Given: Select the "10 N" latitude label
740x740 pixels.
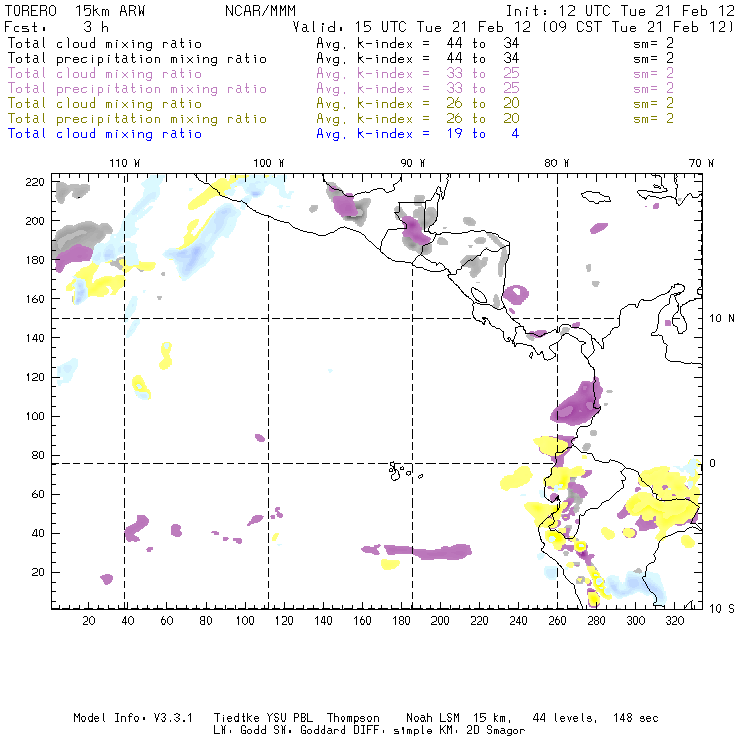Looking at the screenshot, I should coord(722,319).
